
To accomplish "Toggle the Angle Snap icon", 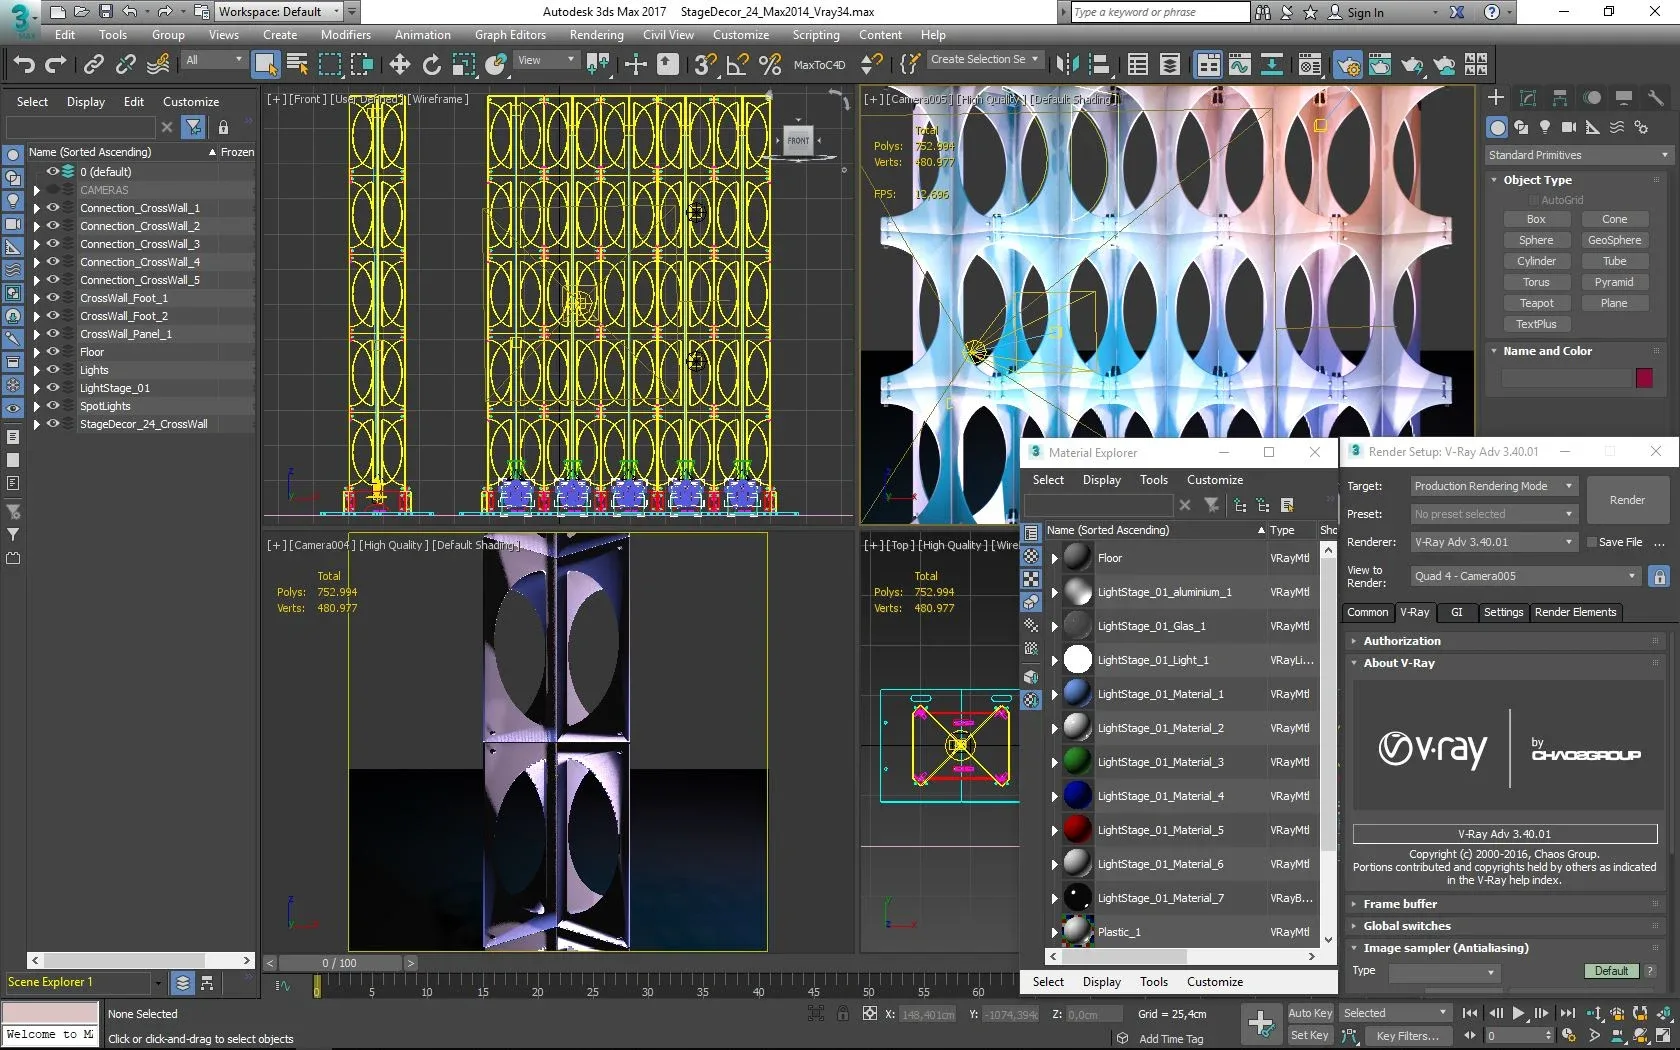I will tap(738, 65).
